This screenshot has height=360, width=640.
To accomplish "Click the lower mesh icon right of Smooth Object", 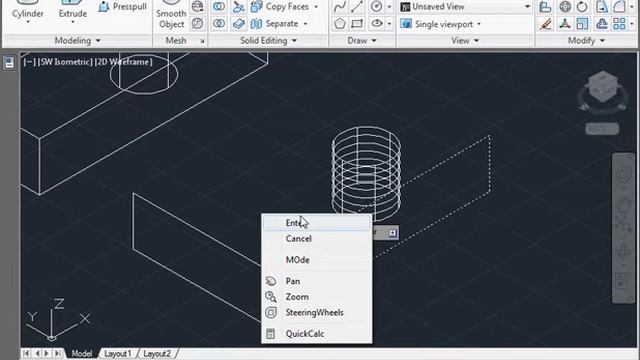I will coord(198,23).
